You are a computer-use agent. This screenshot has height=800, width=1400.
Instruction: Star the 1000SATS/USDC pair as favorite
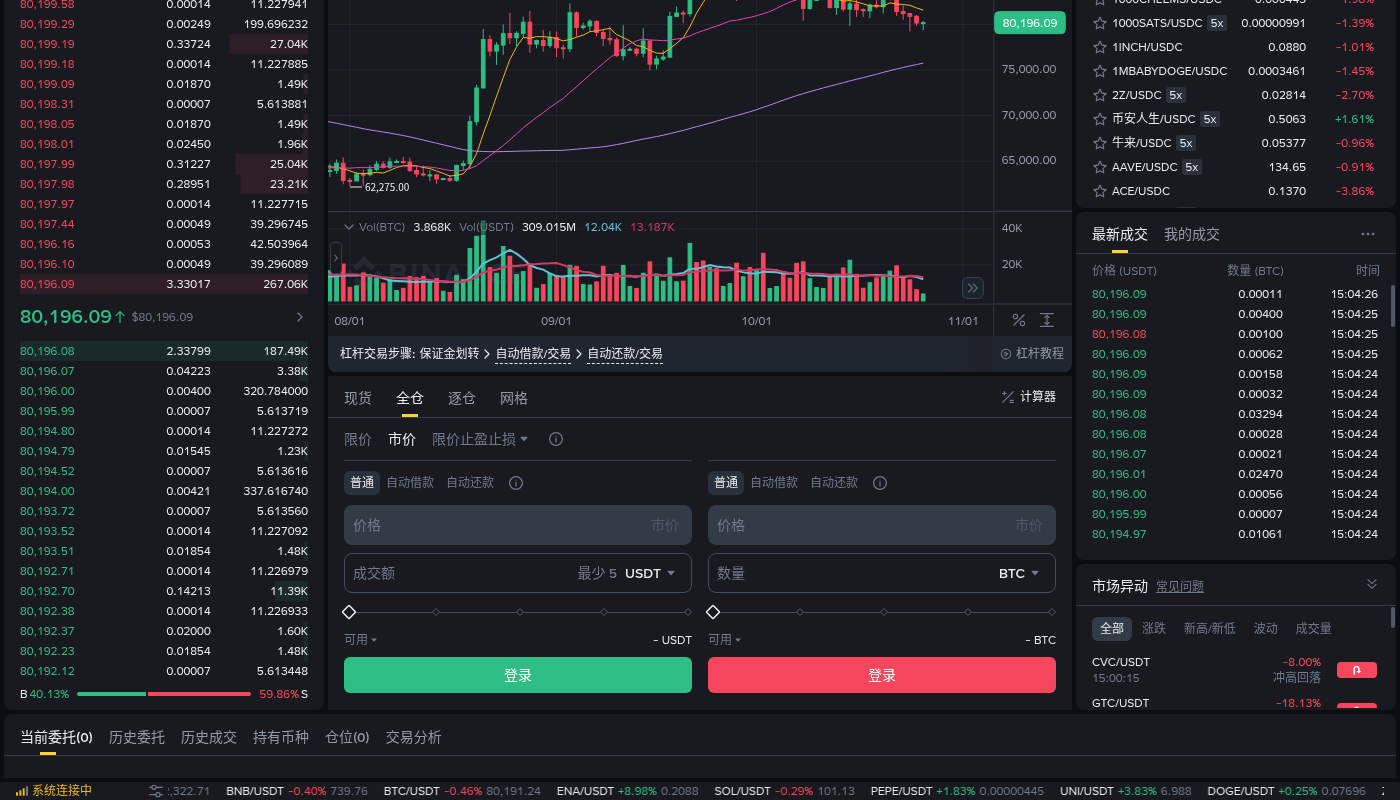click(1100, 23)
